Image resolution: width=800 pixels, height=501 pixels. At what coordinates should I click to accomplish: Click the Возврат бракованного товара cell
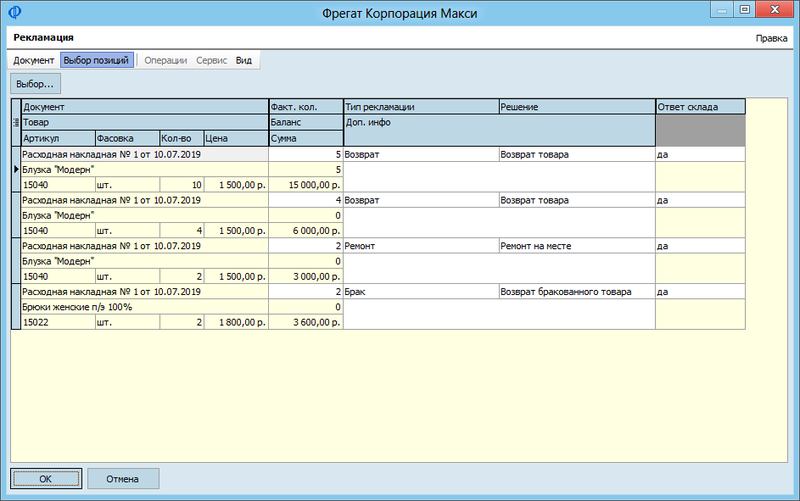[x=577, y=292]
